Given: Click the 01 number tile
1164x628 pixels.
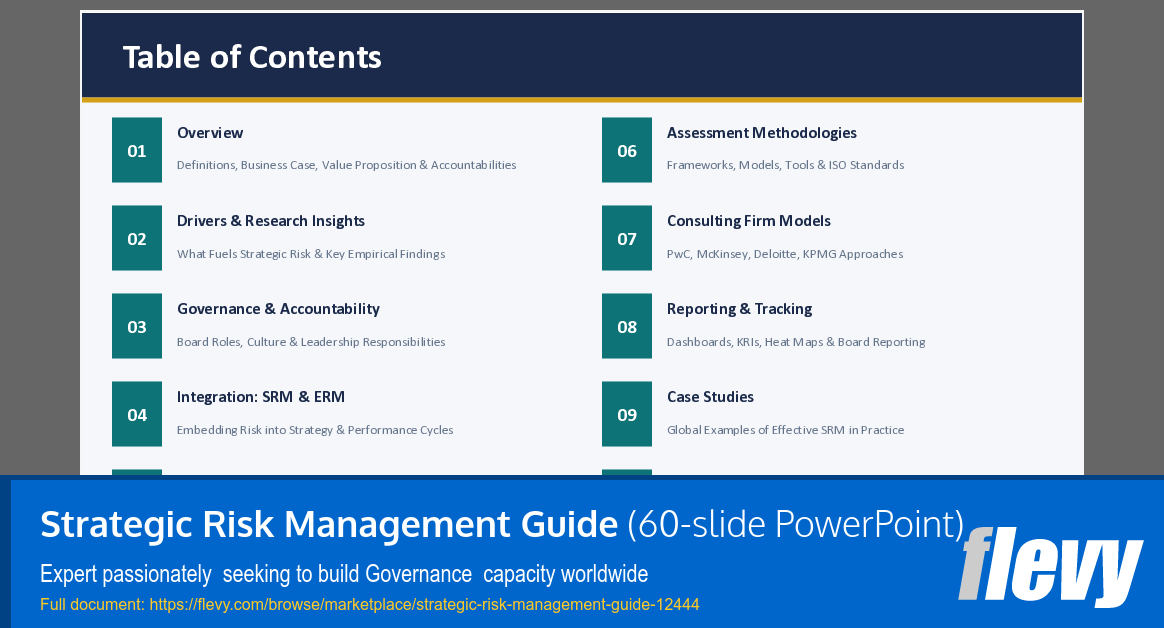Looking at the screenshot, I should (x=137, y=150).
